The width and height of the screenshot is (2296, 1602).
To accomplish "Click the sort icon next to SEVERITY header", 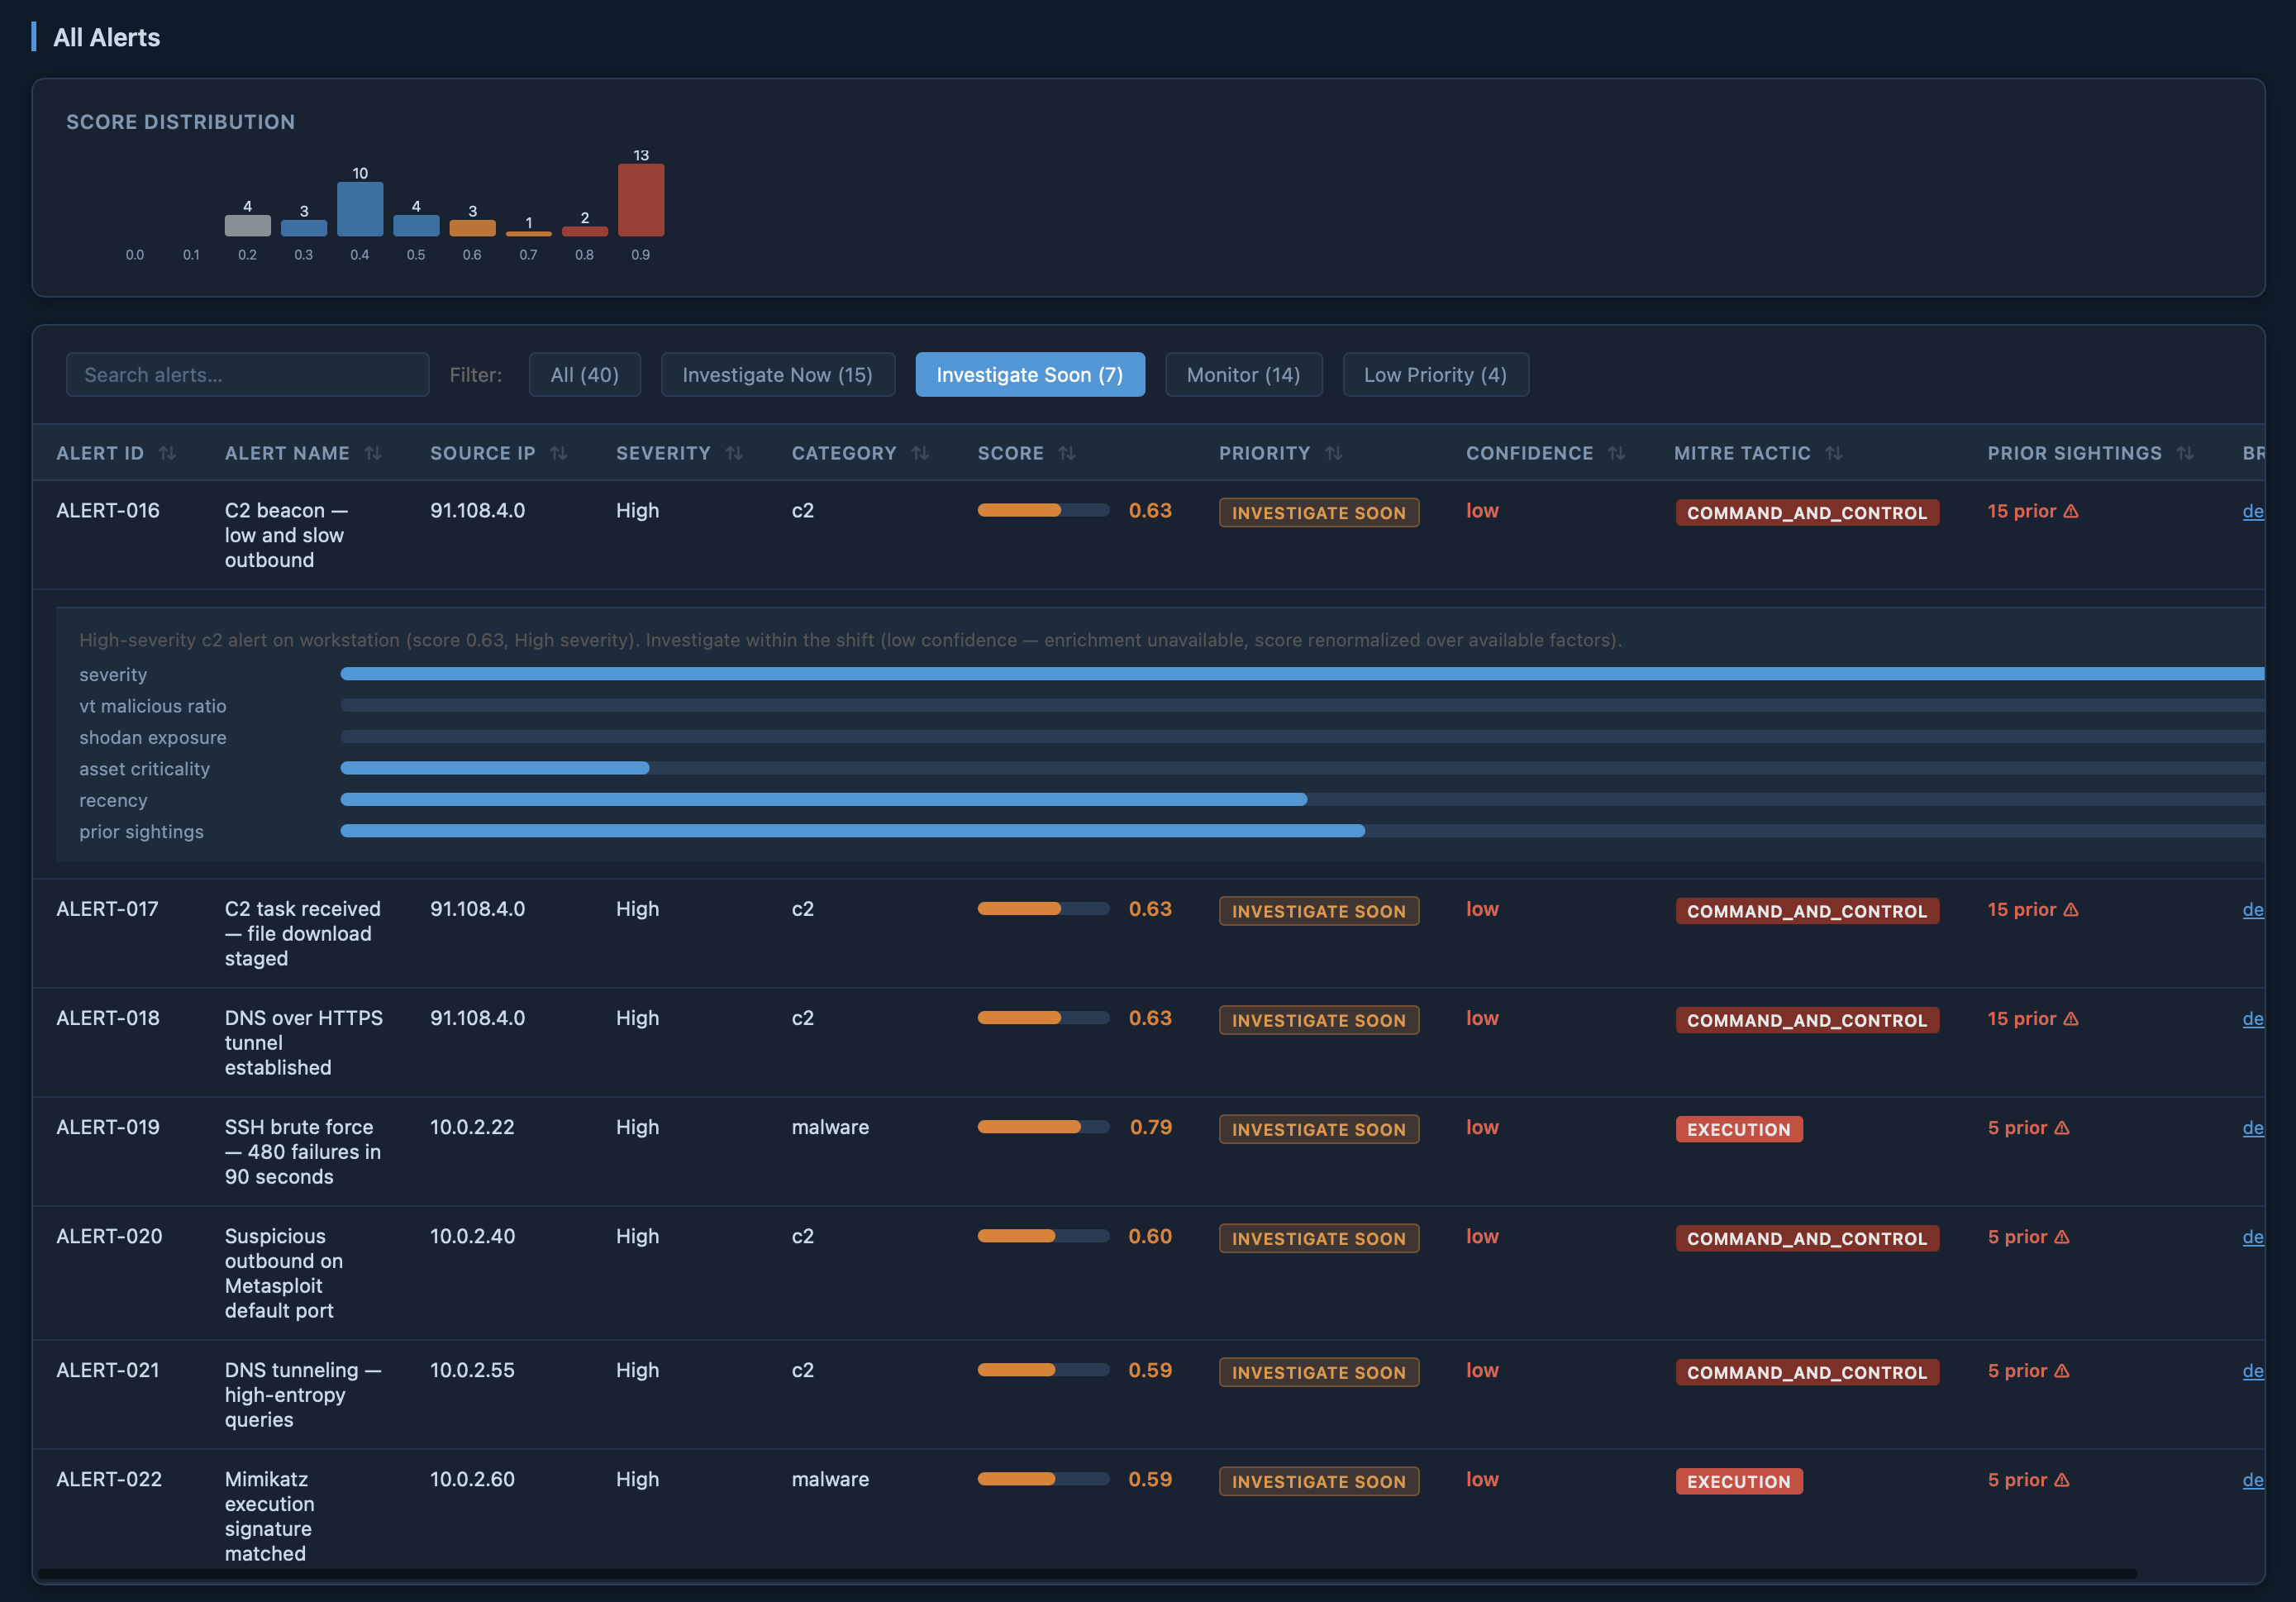I will tap(735, 452).
